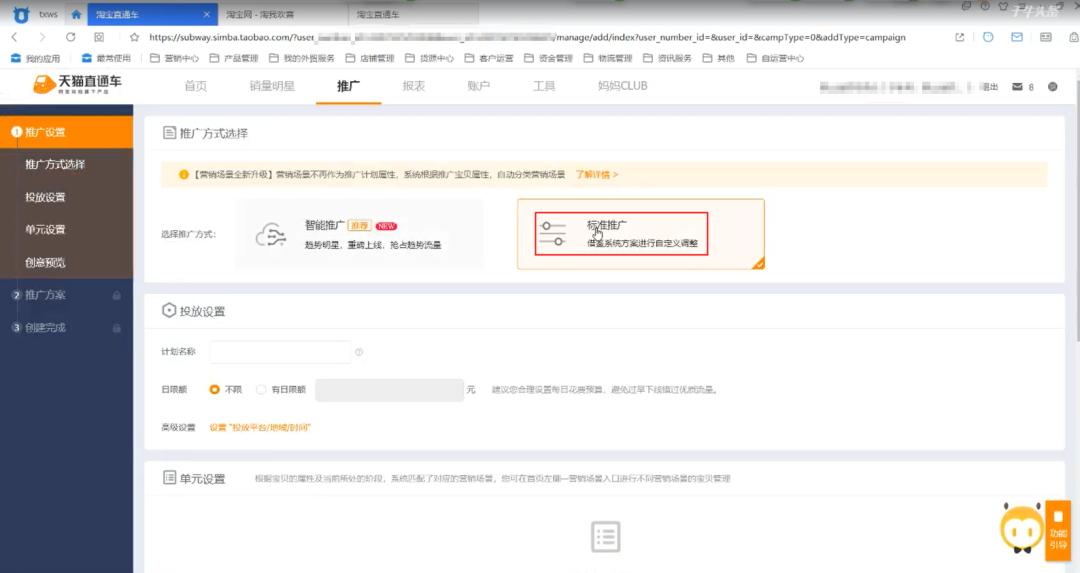The width and height of the screenshot is (1080, 573).
Task: Click the browser logo icon at top-left
Action: click(x=21, y=14)
